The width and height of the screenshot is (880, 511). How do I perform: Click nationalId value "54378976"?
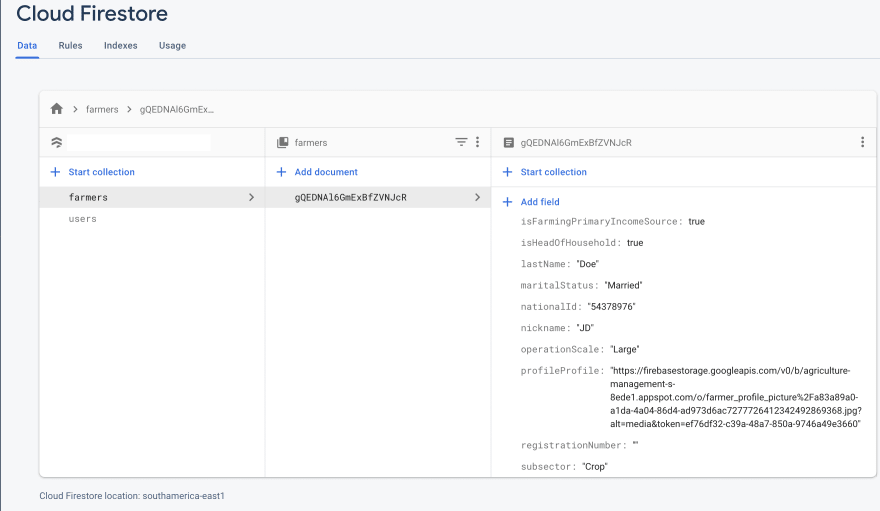coord(611,307)
